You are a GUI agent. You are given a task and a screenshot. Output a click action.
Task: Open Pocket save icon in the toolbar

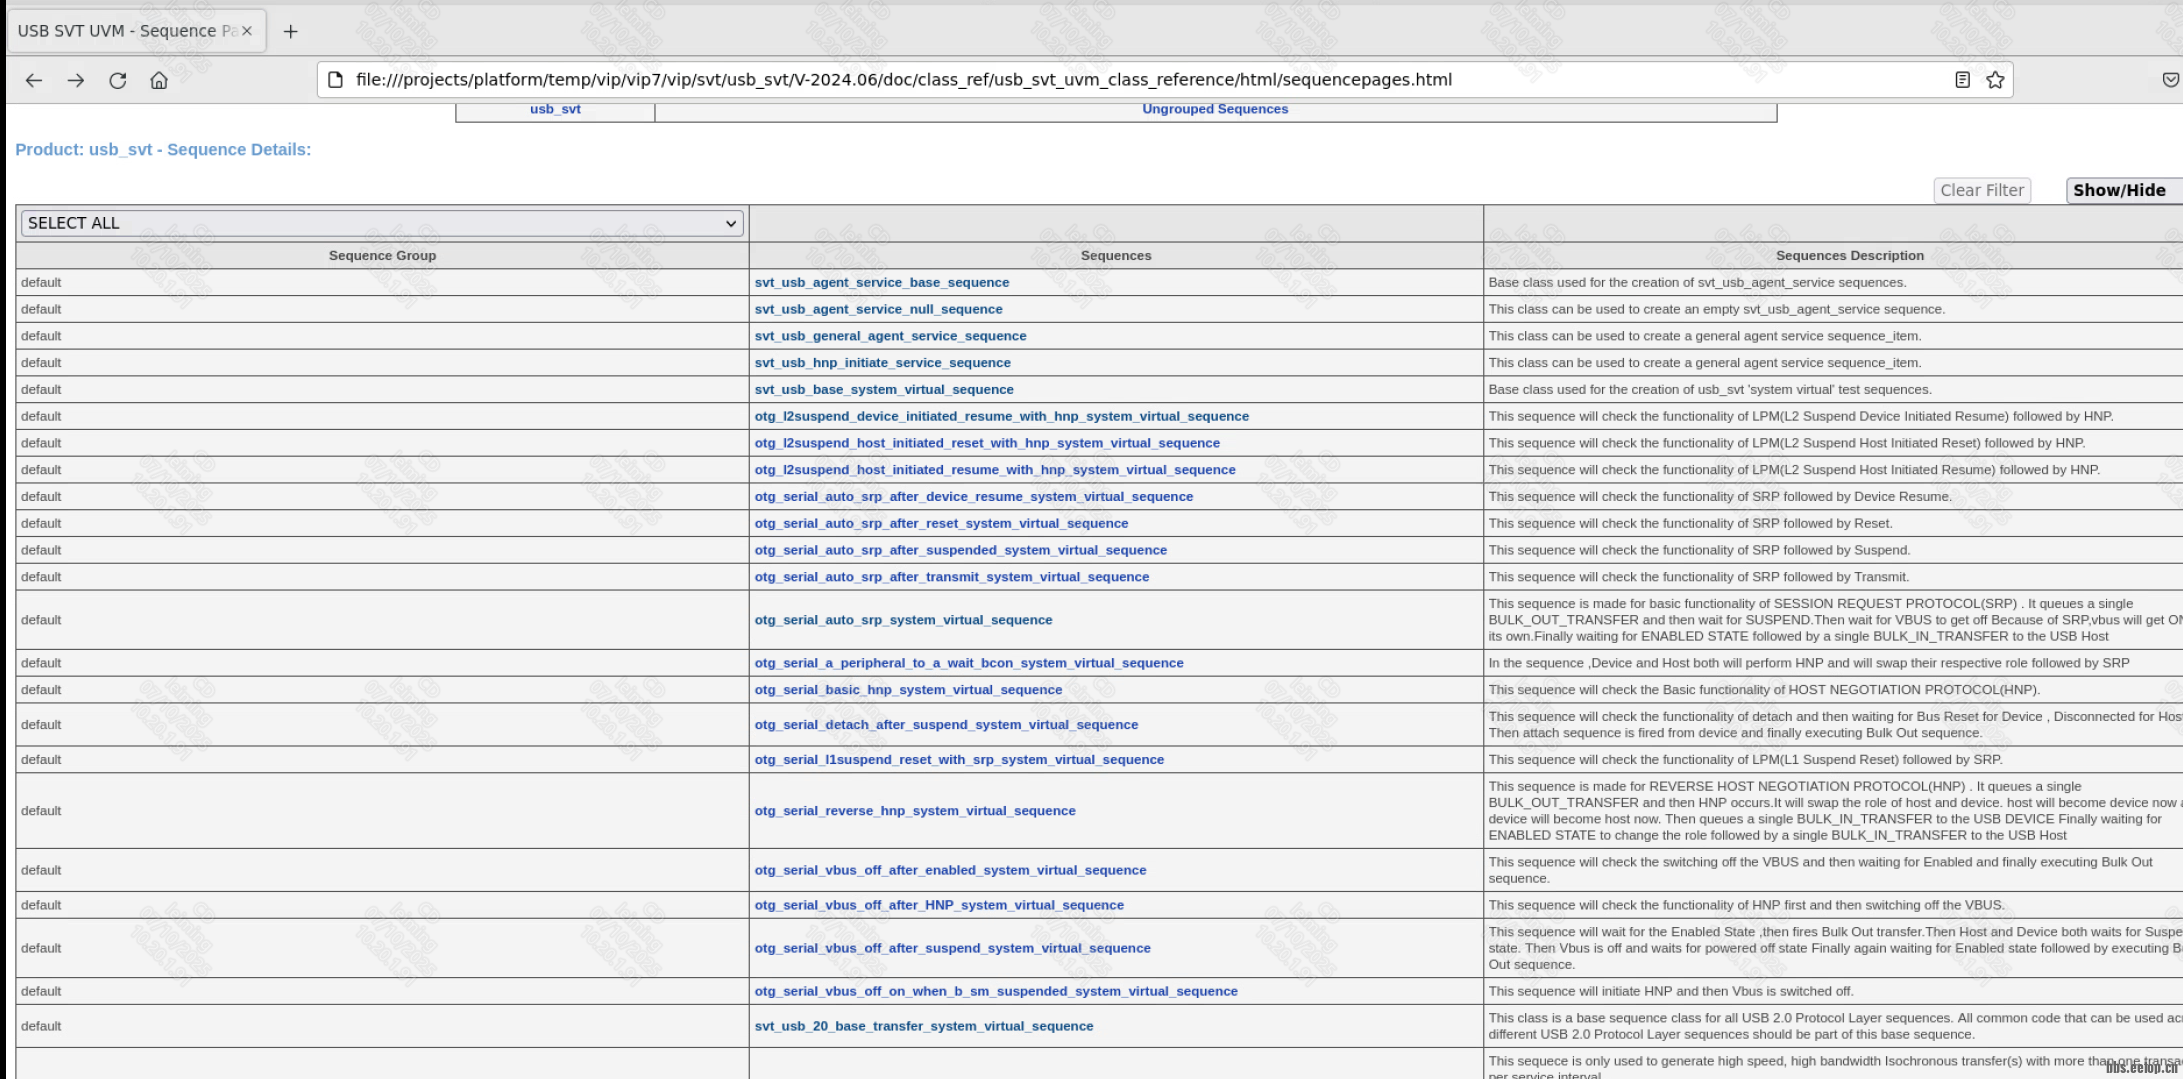pos(2170,80)
